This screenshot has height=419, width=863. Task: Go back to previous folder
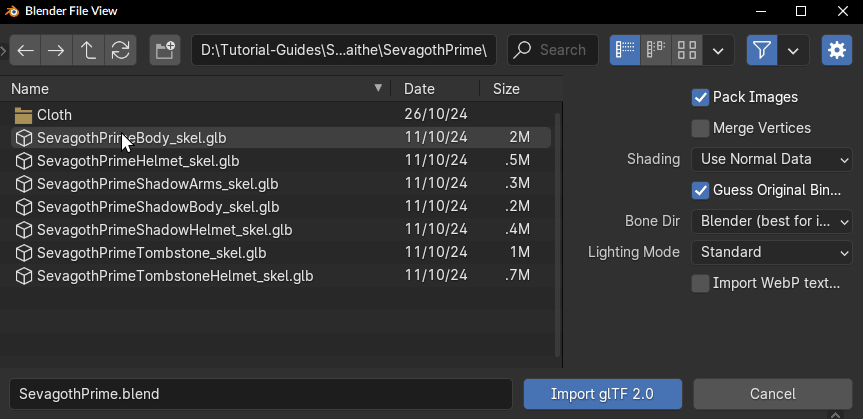pos(25,50)
